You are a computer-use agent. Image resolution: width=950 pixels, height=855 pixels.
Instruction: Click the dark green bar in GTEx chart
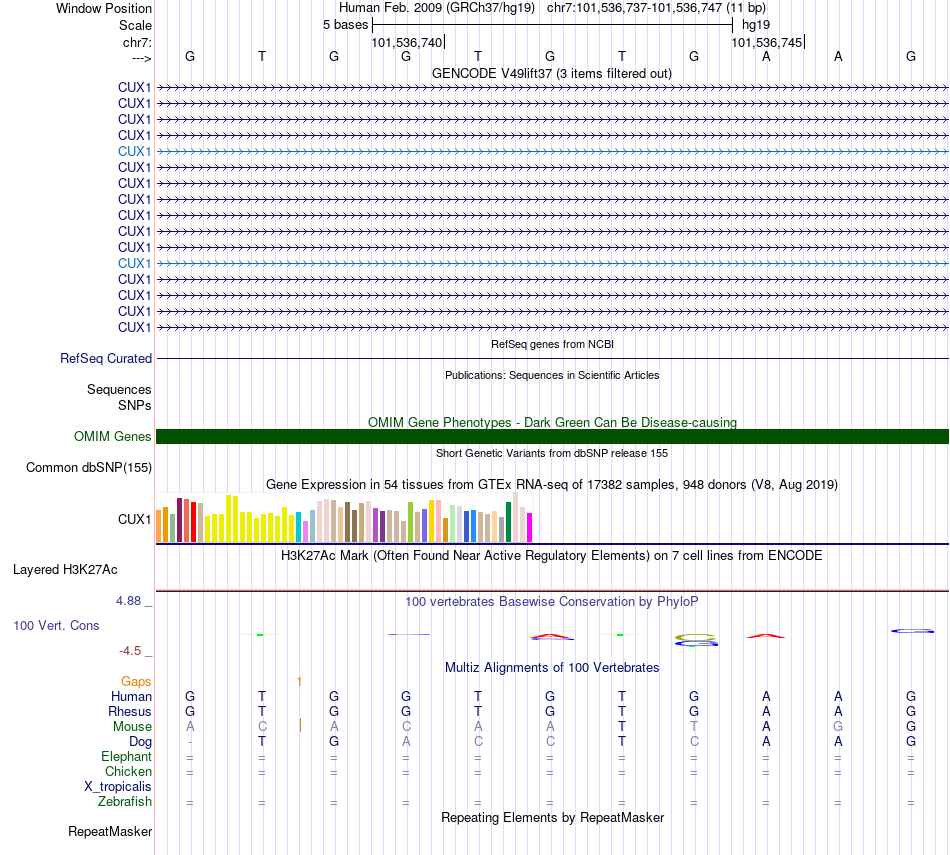pos(508,522)
